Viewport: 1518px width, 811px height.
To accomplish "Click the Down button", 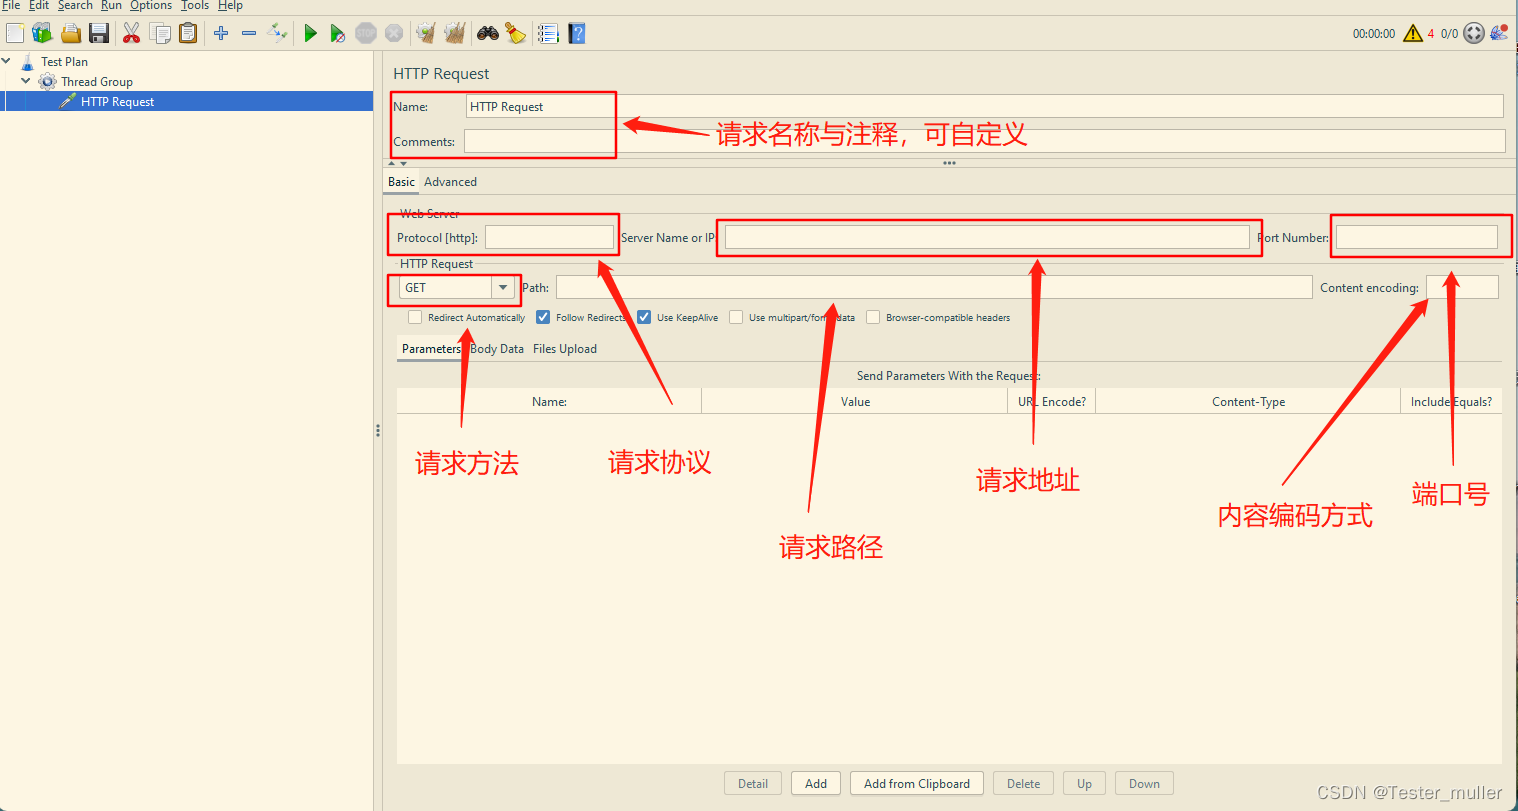I will [1144, 784].
